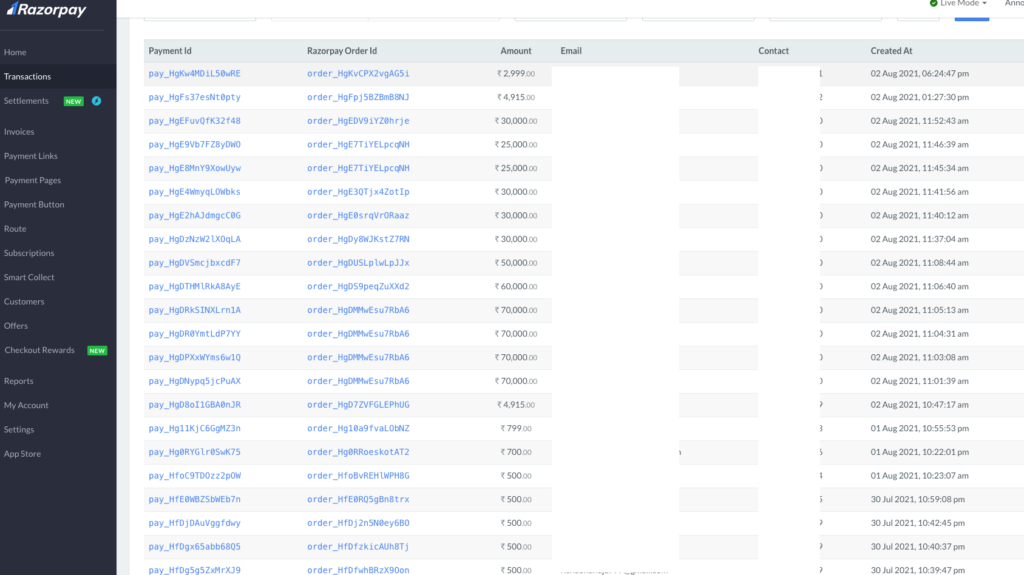Screen dimensions: 1024x575
Task: Open Subscriptions in the sidebar
Action: tap(29, 253)
